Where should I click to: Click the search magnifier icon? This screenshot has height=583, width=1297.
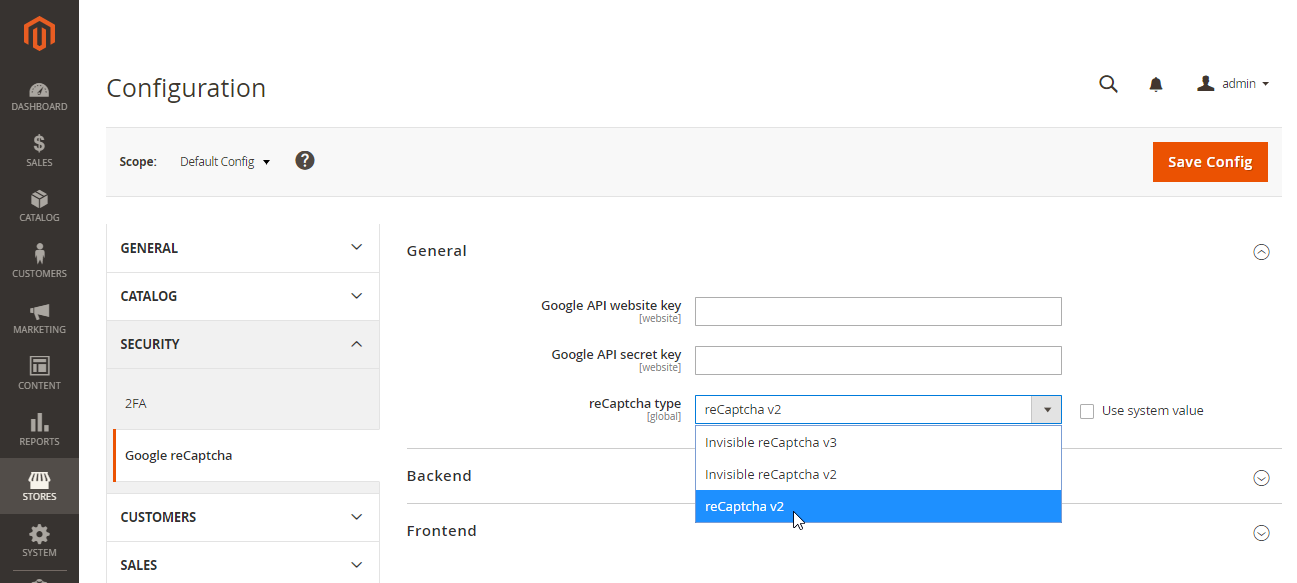pos(1108,84)
